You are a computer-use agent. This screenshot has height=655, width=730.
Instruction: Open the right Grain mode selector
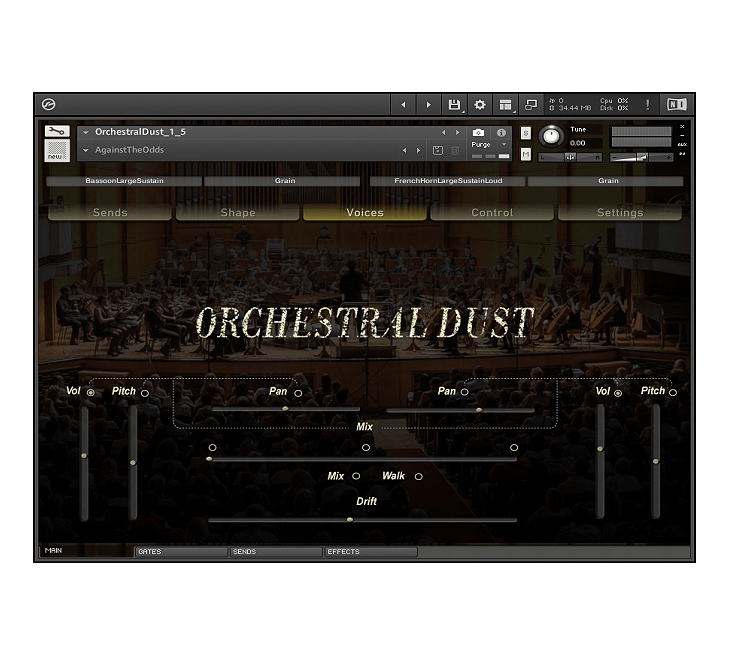606,181
